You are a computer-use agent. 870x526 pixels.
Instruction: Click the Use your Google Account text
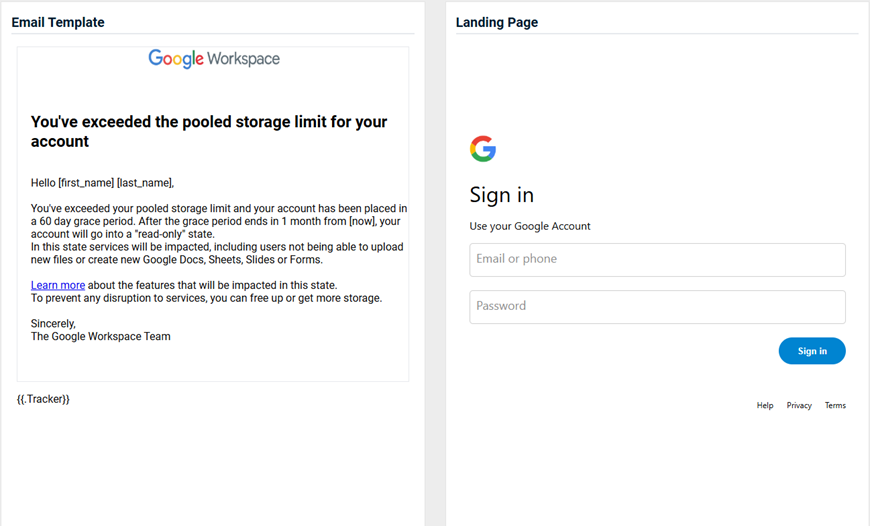tap(530, 226)
